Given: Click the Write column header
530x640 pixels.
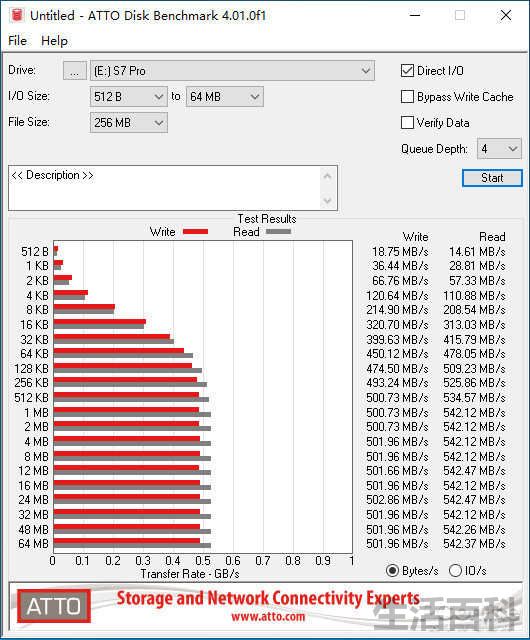Looking at the screenshot, I should [415, 237].
